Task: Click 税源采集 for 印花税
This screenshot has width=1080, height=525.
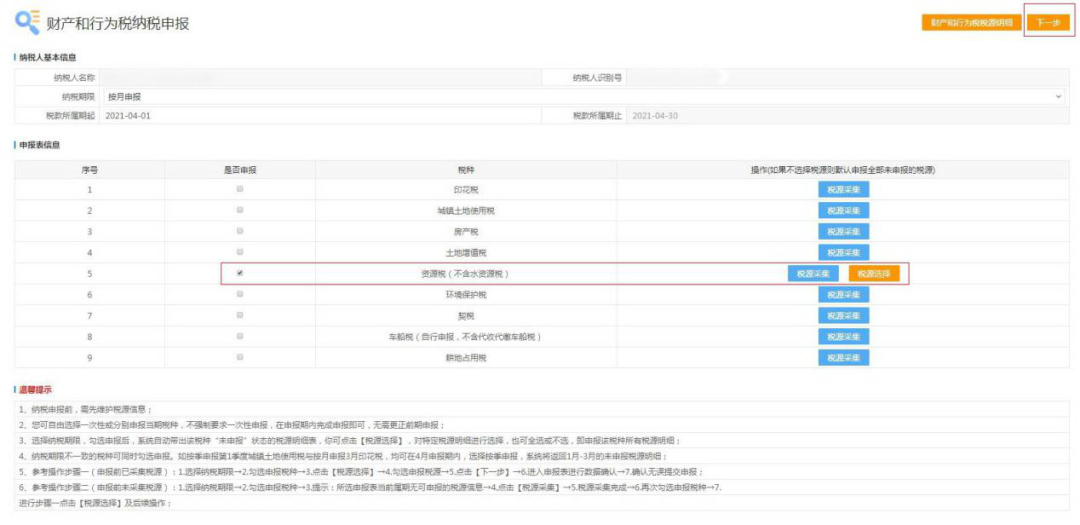Action: [843, 189]
